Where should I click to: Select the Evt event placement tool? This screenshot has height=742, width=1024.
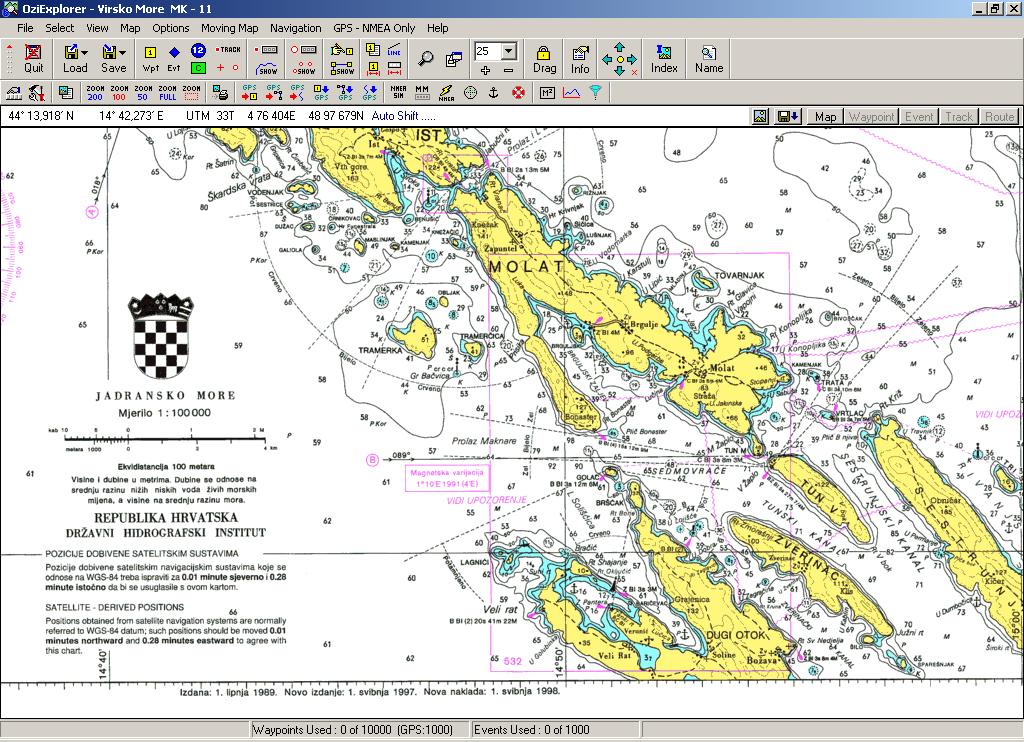point(174,58)
